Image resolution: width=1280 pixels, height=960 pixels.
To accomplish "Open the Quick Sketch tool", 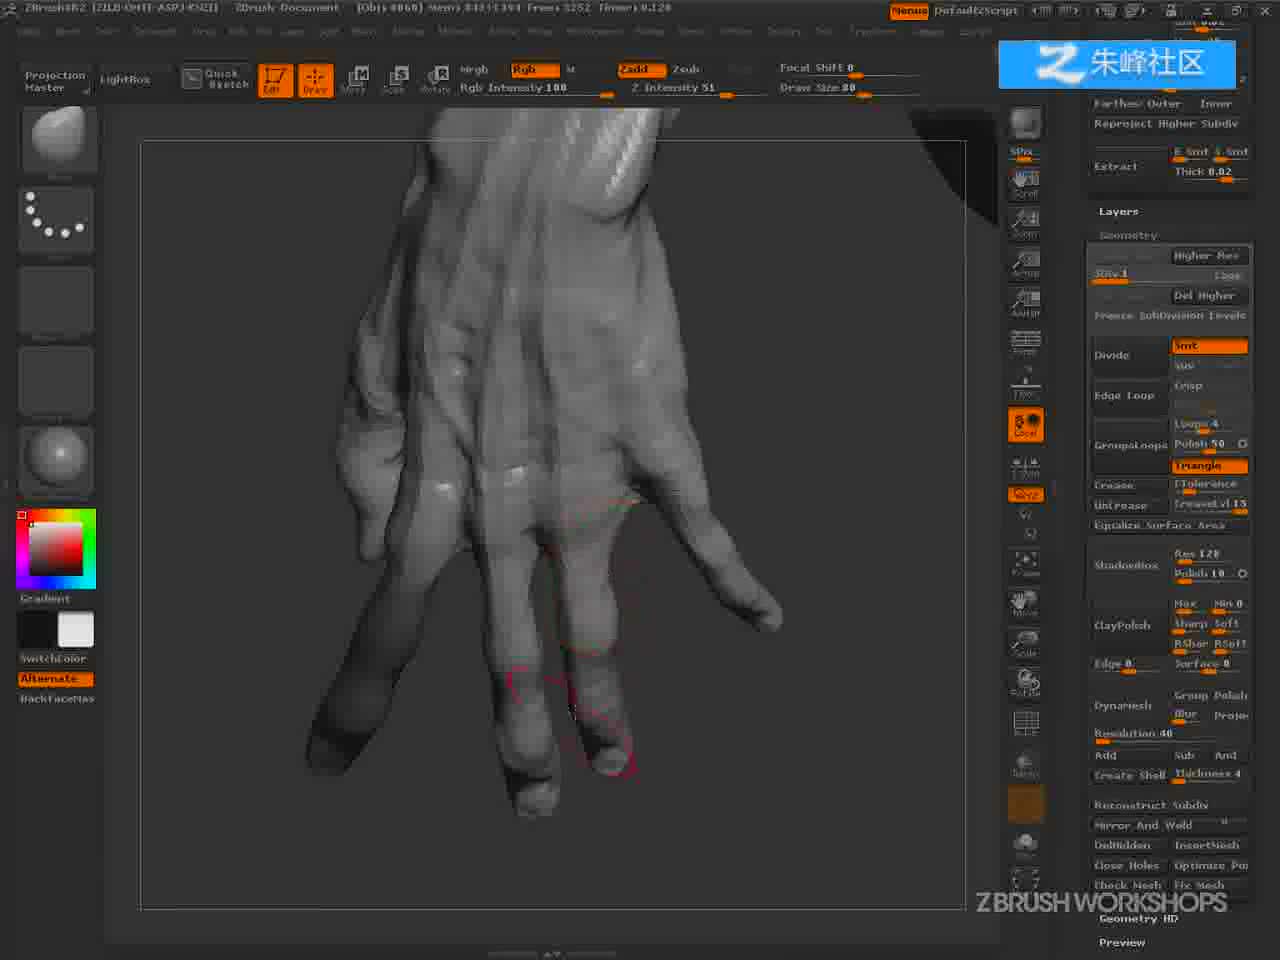I will (216, 79).
